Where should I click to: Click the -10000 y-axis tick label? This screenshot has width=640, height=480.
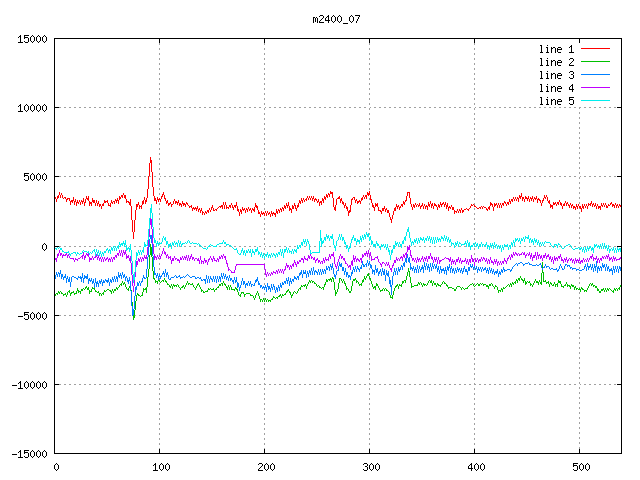click(x=29, y=384)
